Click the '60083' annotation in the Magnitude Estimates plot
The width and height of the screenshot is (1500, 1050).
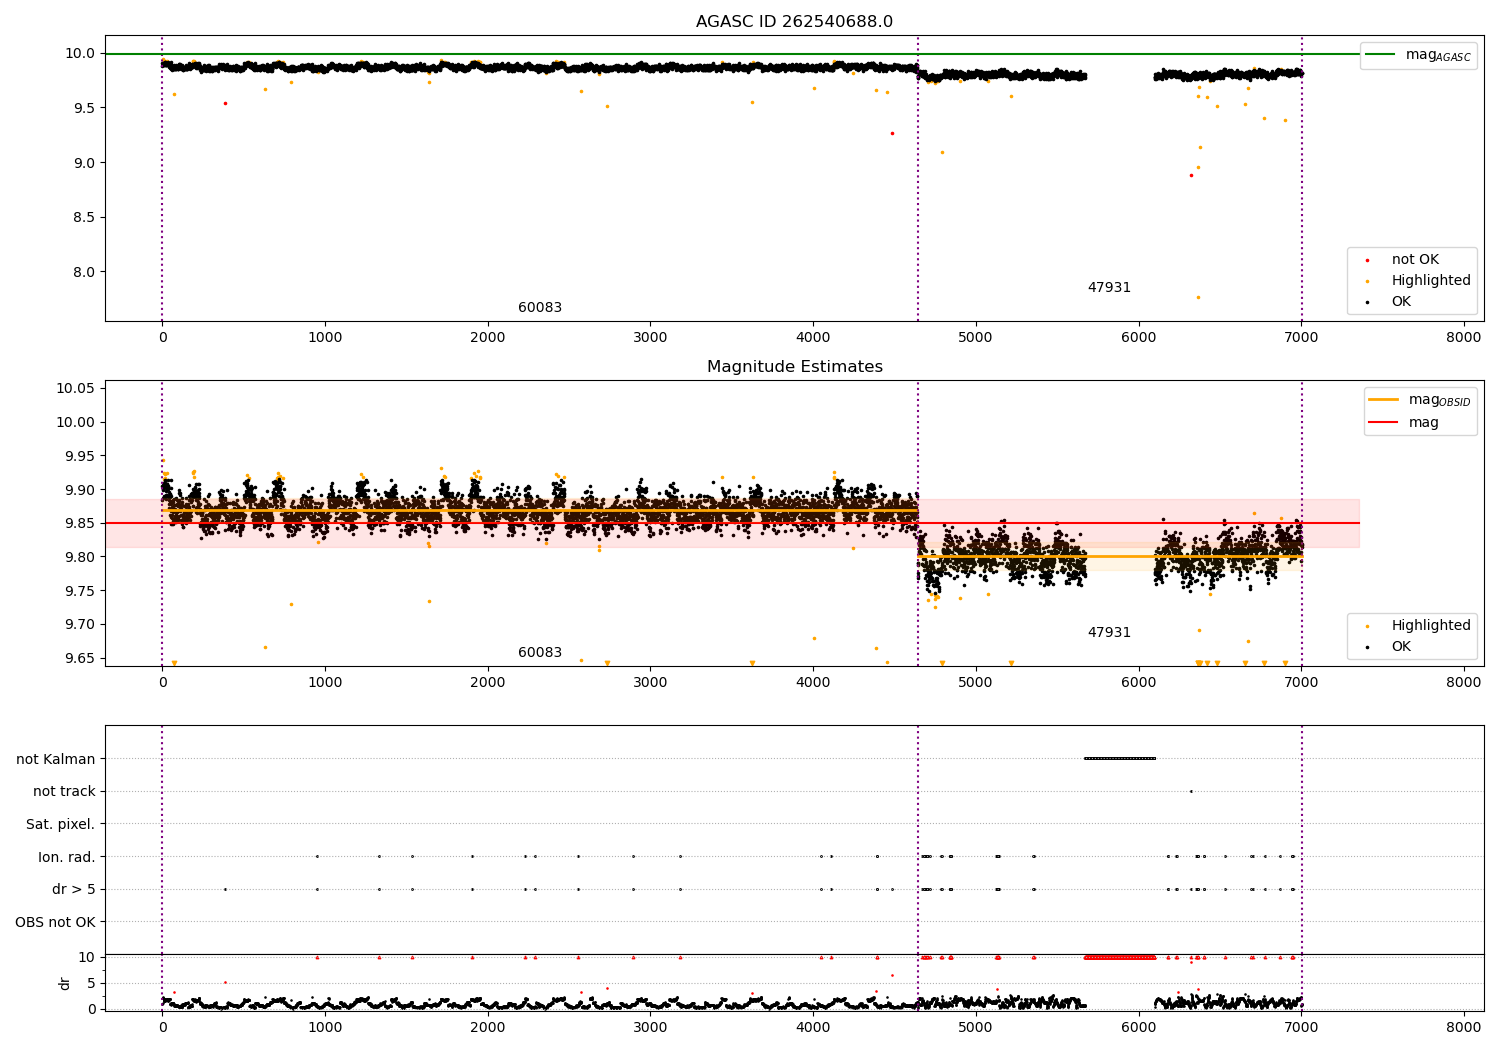[x=540, y=653]
